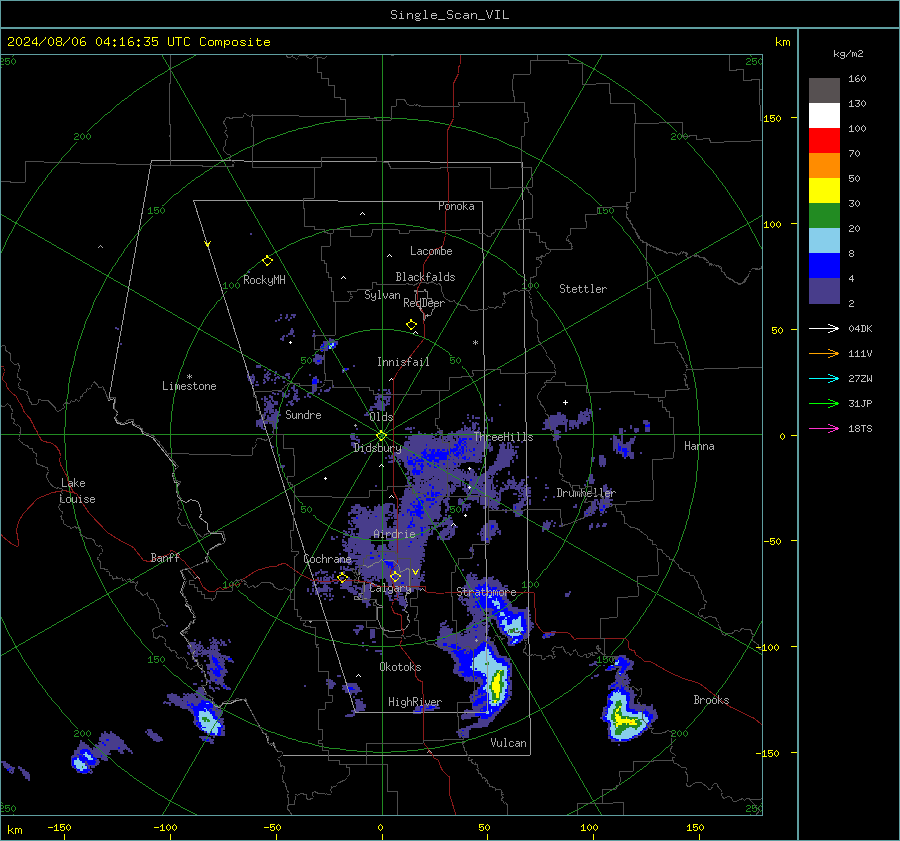Click the cyan 27ZW arrow icon

(824, 378)
